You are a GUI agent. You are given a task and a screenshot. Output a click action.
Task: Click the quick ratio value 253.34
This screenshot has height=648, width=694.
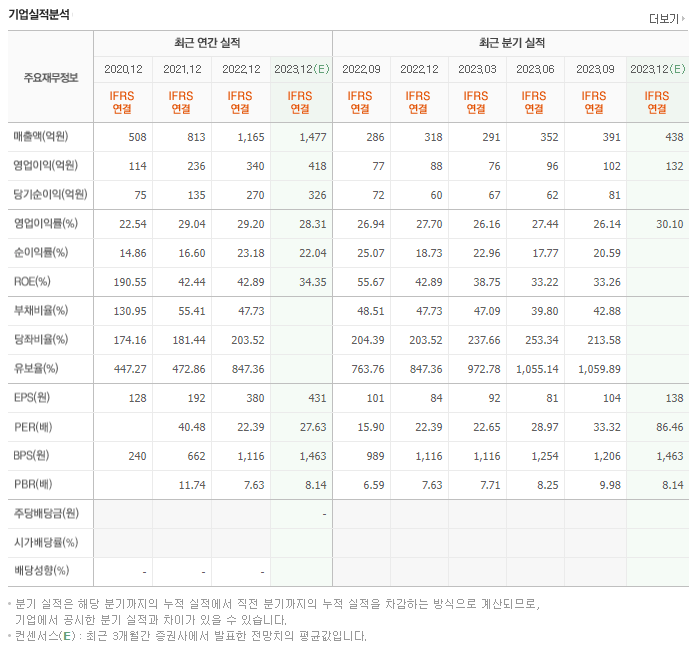click(542, 340)
